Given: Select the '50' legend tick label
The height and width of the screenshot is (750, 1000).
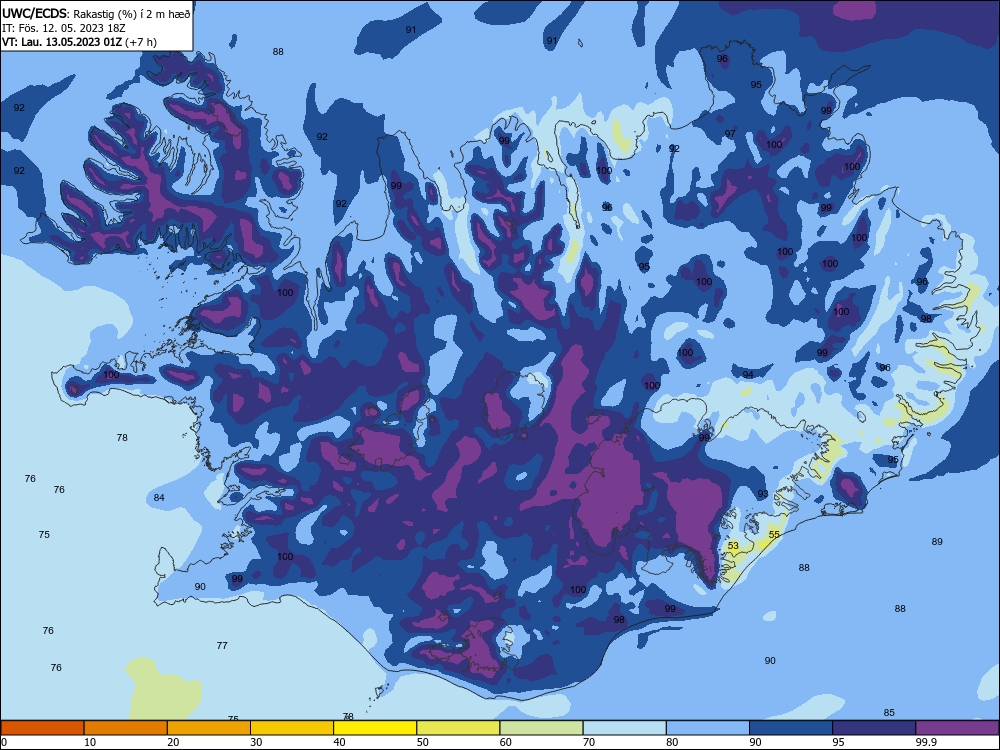Looking at the screenshot, I should click(423, 742).
